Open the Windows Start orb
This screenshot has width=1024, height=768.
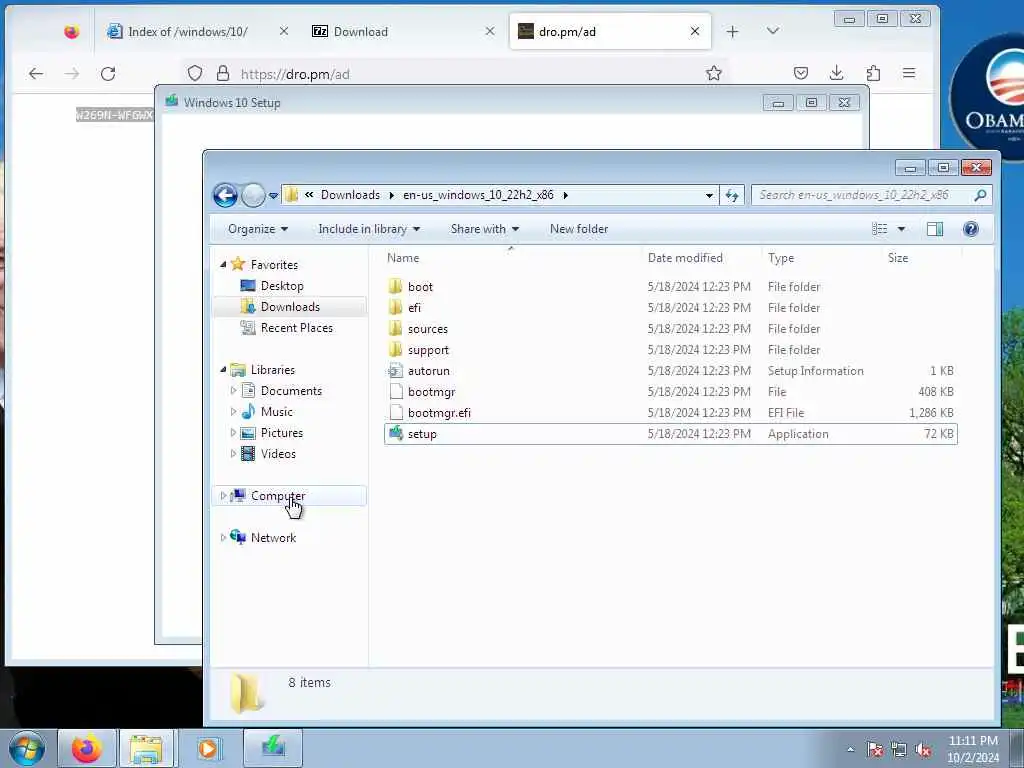[x=27, y=748]
